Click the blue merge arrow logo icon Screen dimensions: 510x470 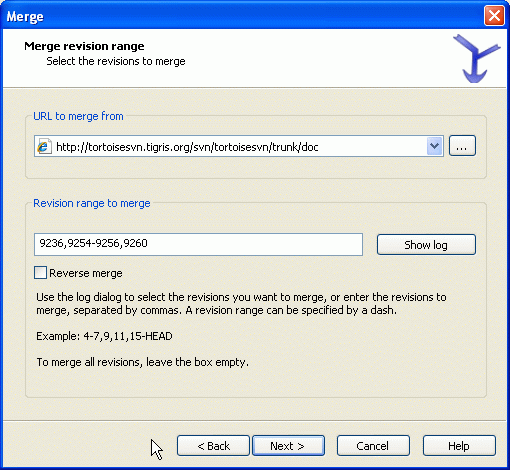click(x=477, y=58)
